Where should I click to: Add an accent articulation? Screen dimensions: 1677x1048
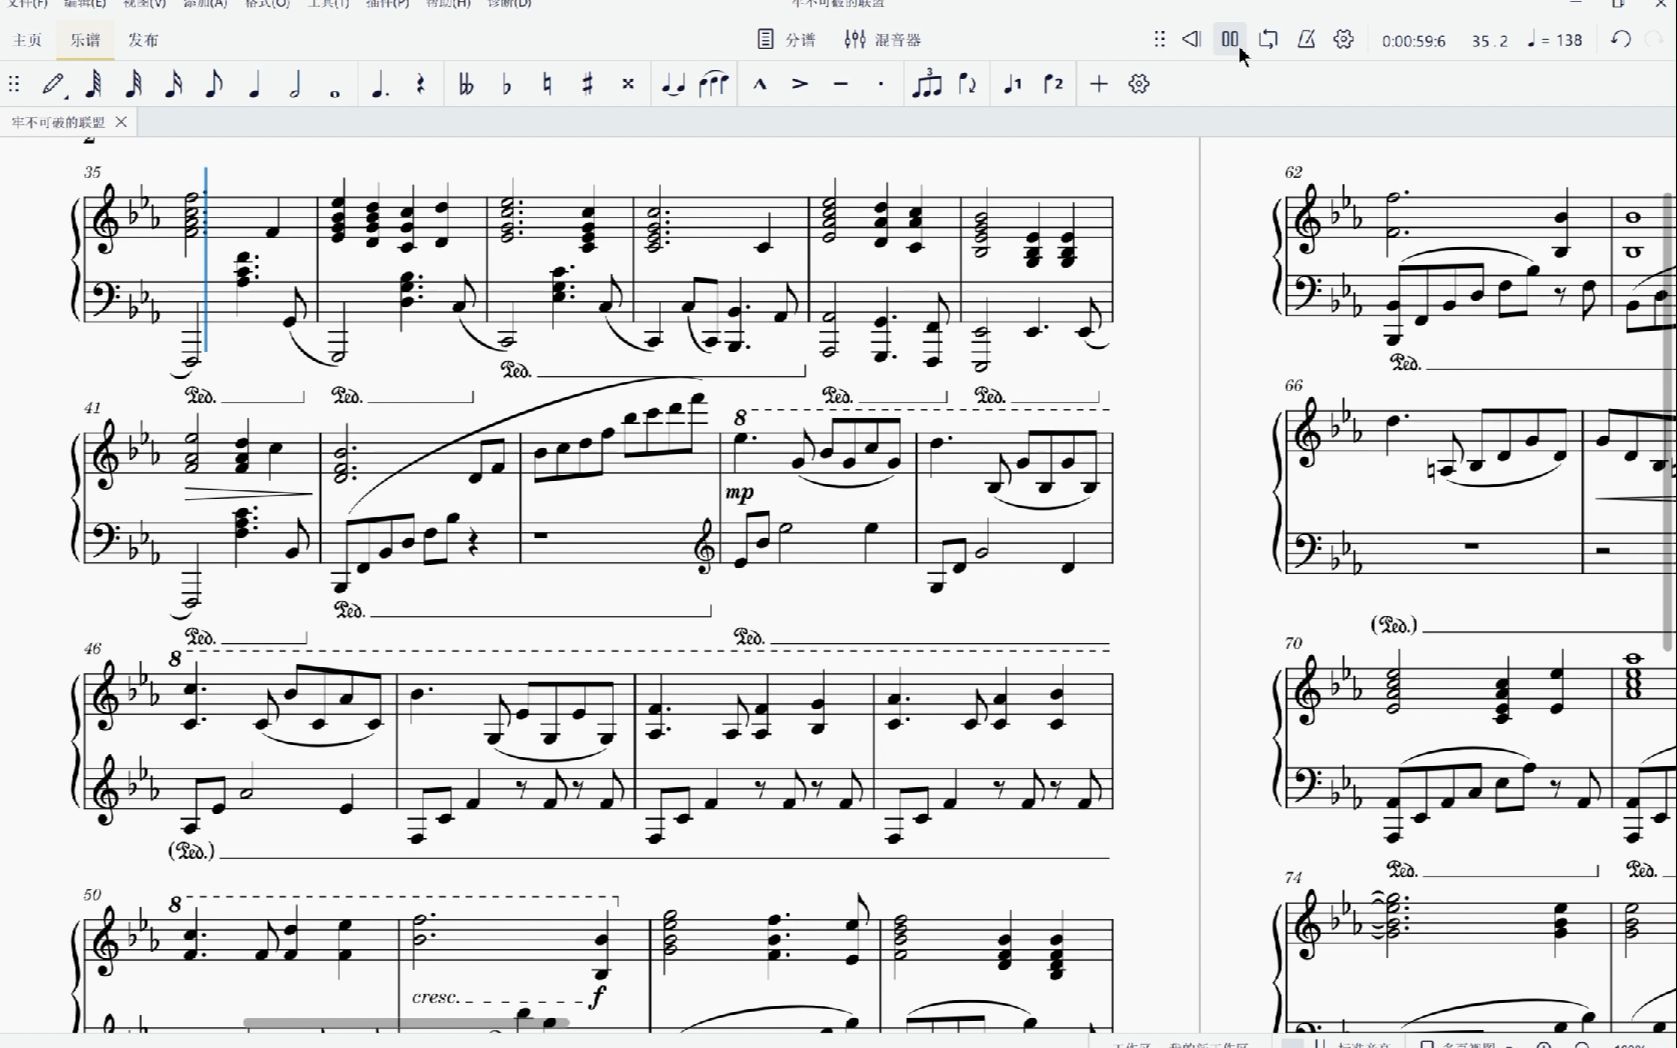[x=800, y=84]
